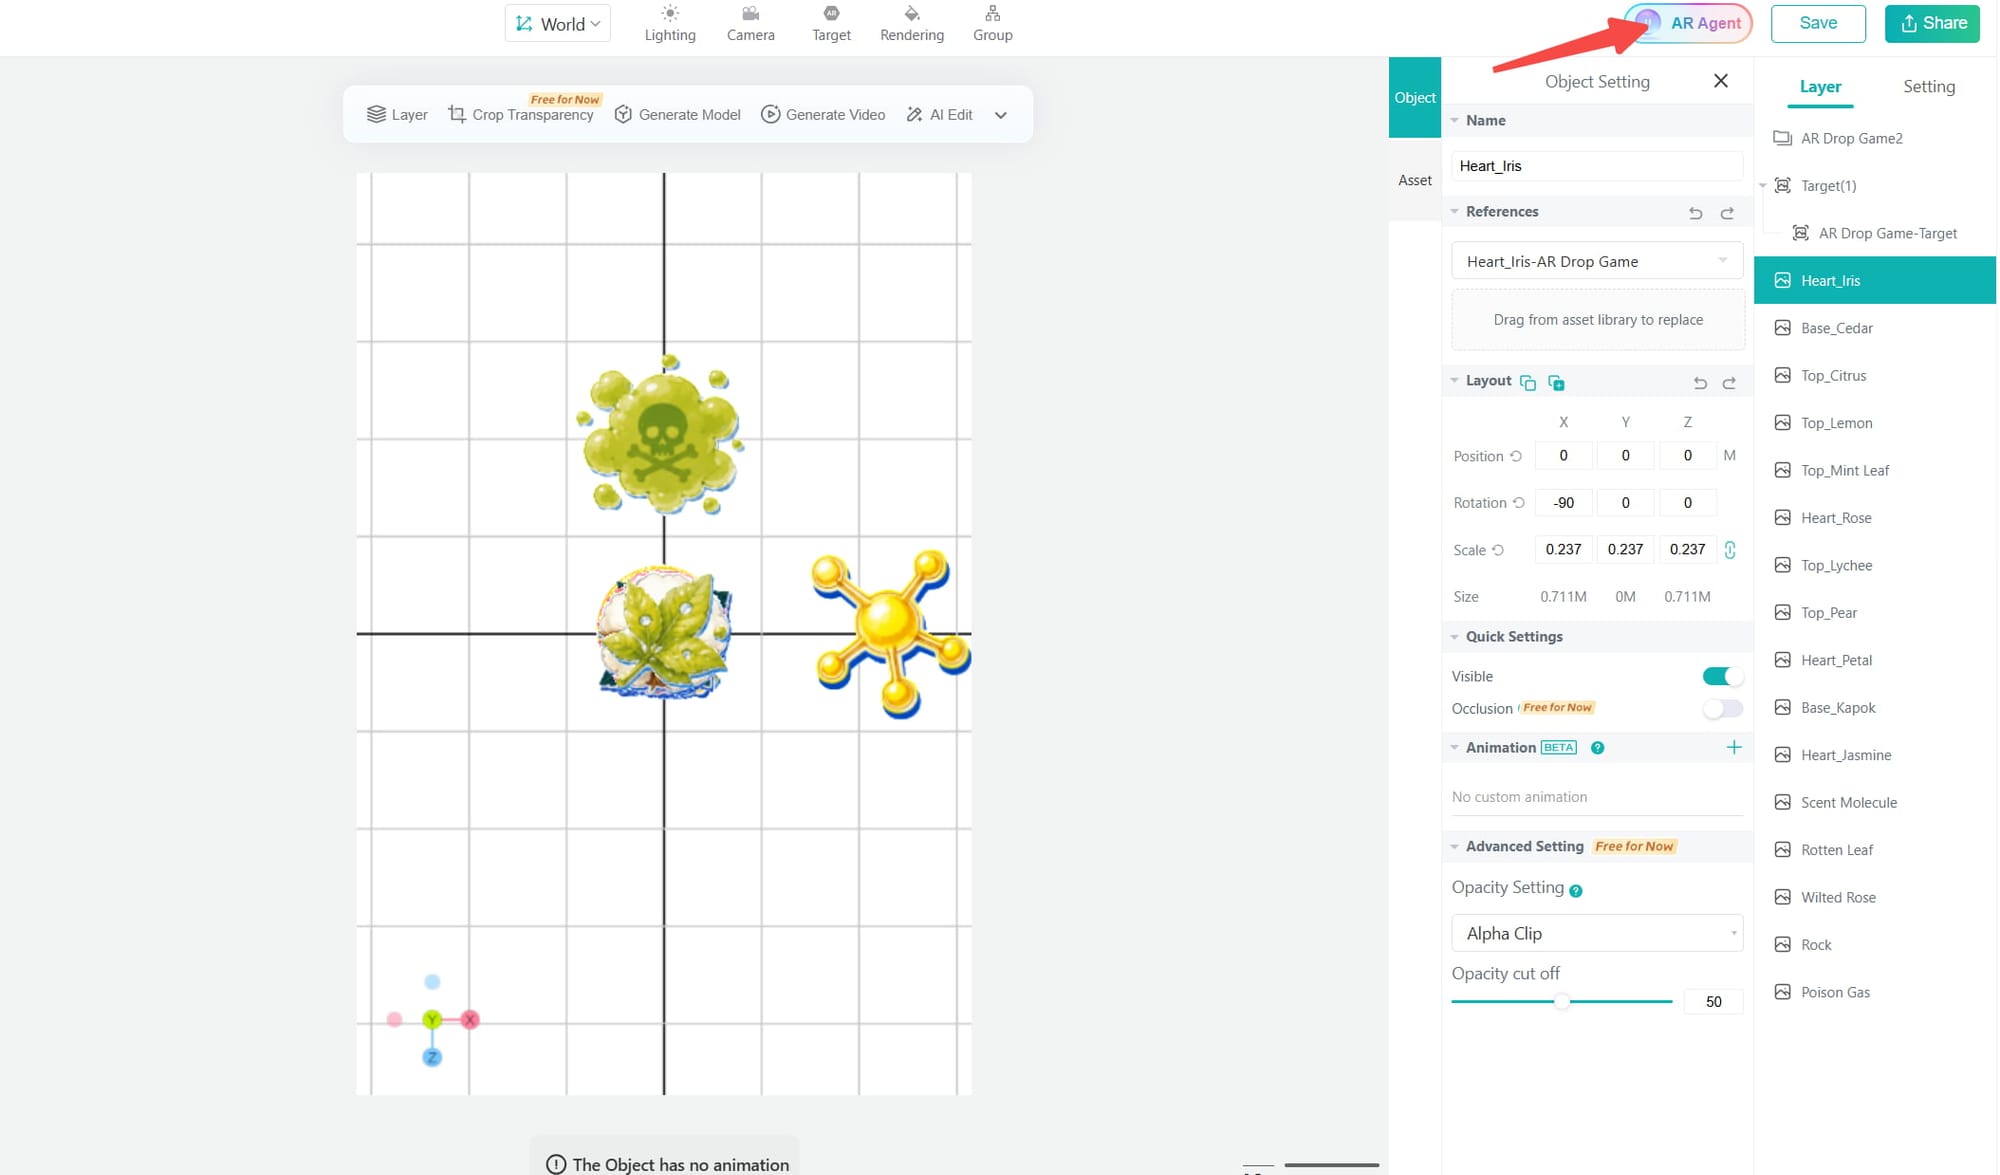Image resolution: width=2000 pixels, height=1175 pixels.
Task: Open the Target tool
Action: [831, 23]
